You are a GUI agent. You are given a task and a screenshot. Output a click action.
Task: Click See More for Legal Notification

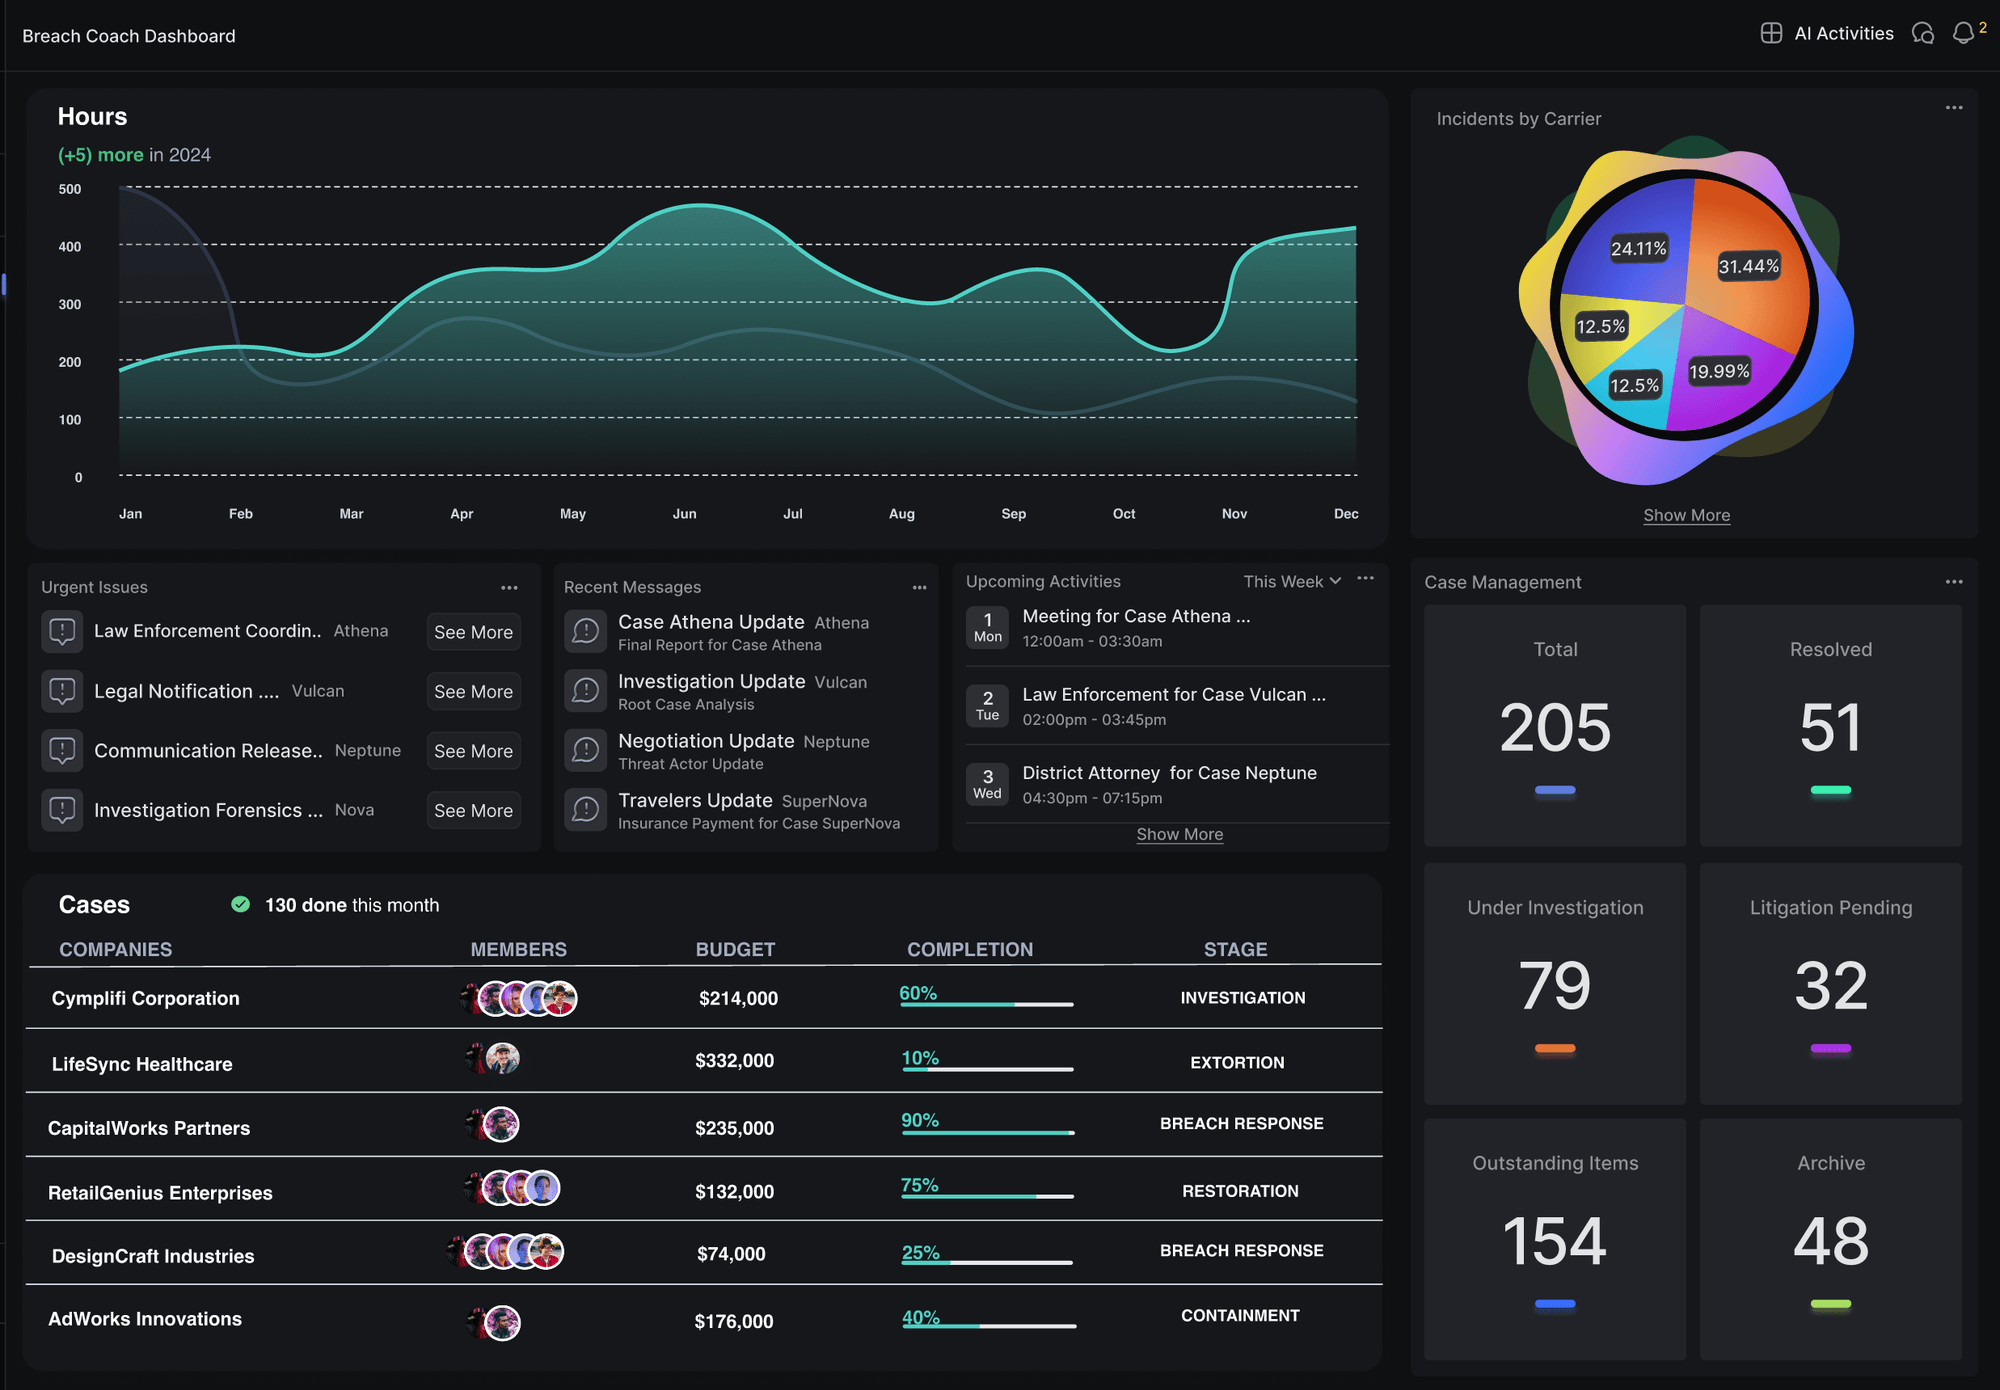473,691
